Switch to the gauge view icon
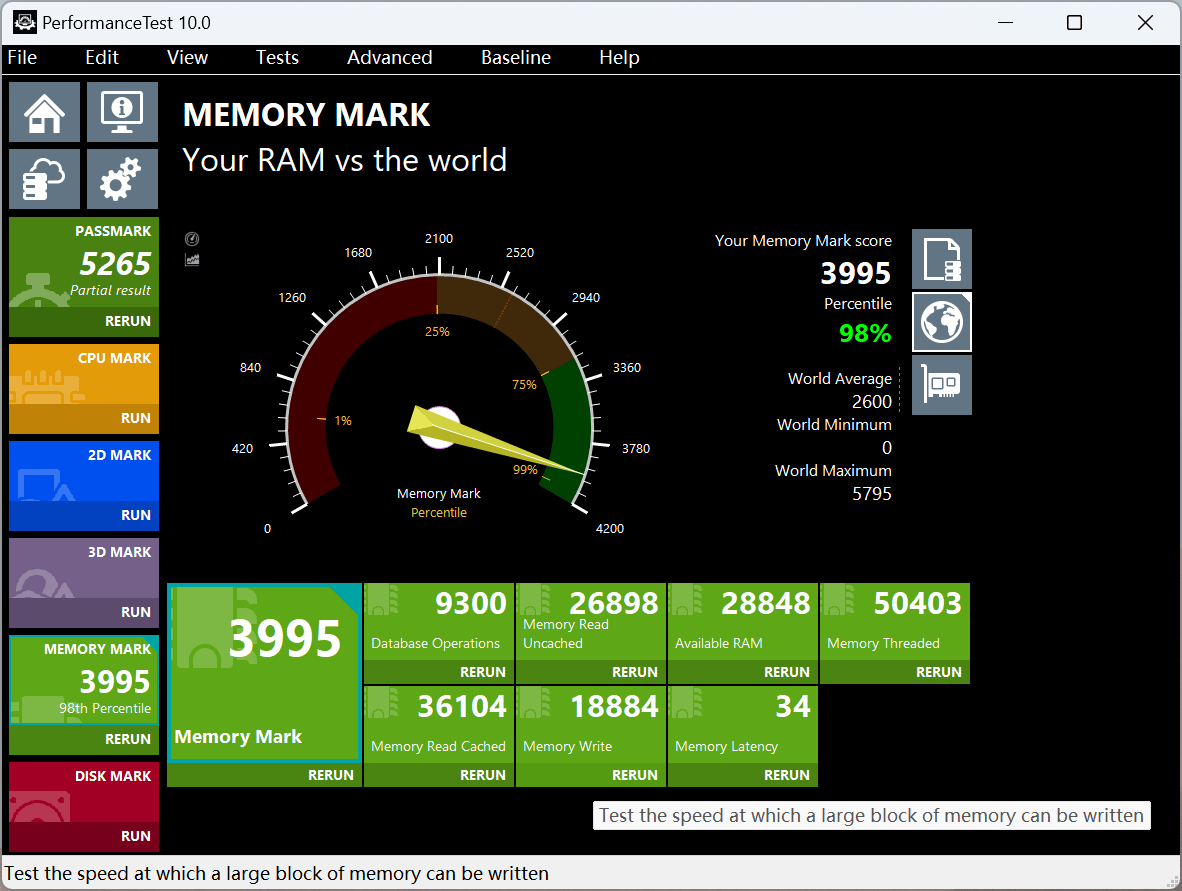The width and height of the screenshot is (1182, 891). click(x=192, y=239)
